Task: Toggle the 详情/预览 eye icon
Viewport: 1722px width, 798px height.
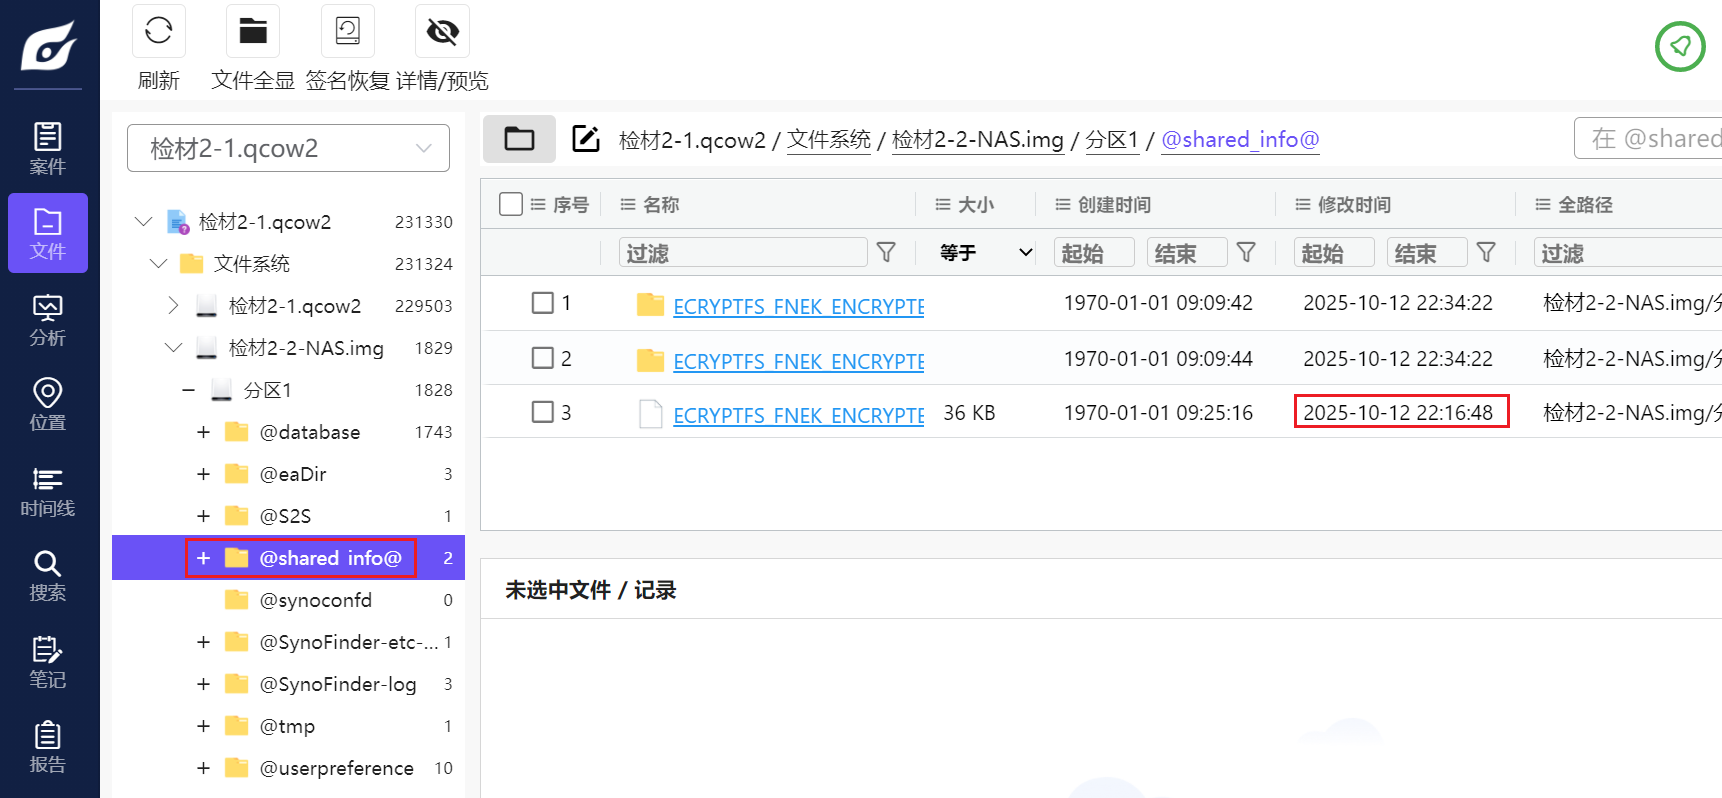Action: [x=442, y=32]
